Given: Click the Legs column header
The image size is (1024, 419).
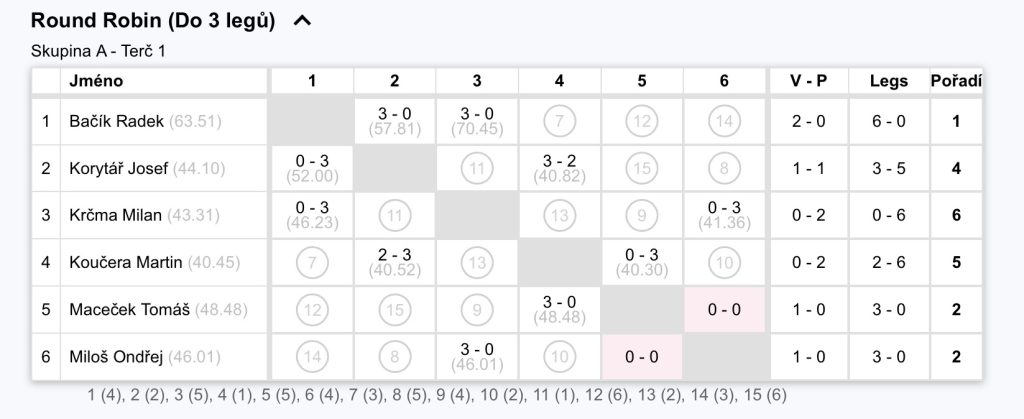Looking at the screenshot, I should pos(889,81).
